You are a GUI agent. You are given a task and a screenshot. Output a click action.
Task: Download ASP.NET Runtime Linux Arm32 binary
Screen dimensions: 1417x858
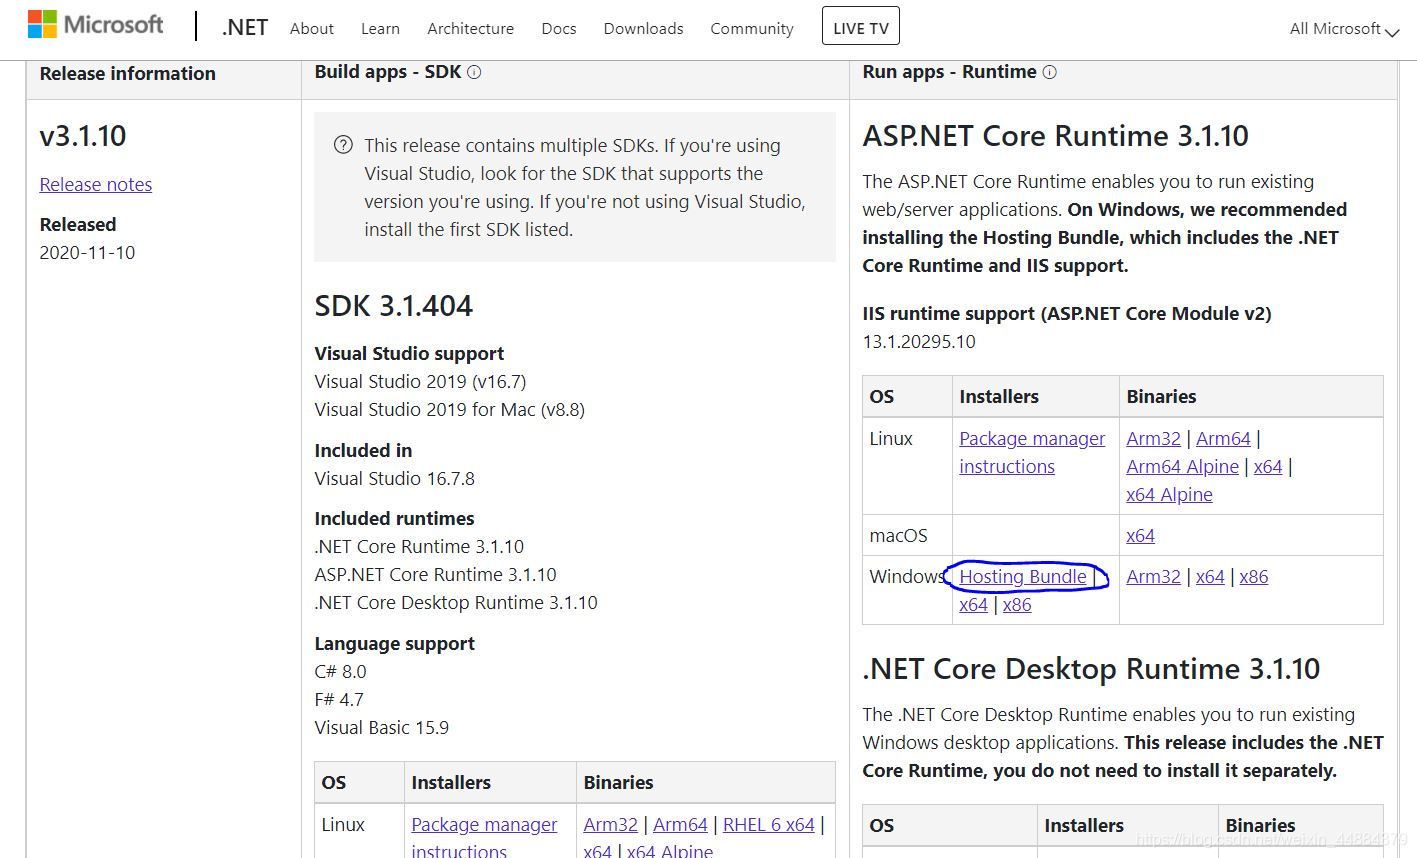coord(1153,438)
